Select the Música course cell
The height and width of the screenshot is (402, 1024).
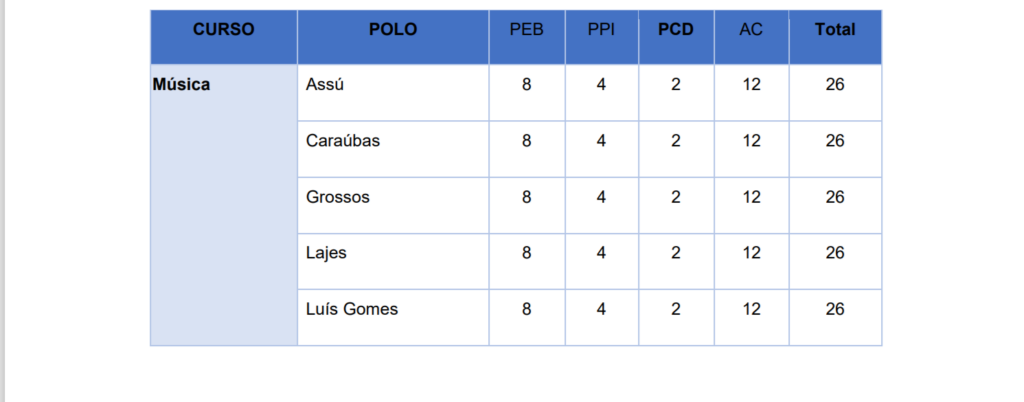[x=224, y=205]
